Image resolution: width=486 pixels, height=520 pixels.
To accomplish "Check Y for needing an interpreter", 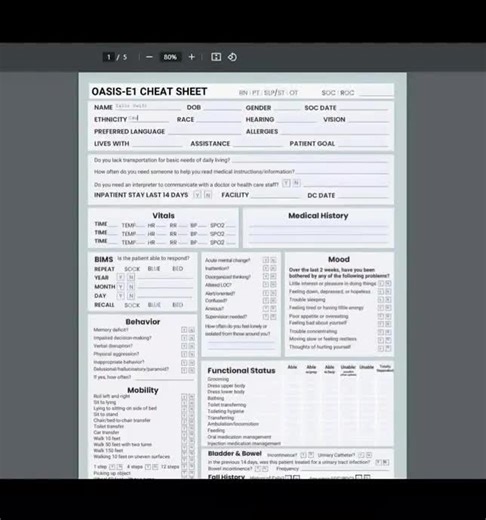I will tap(286, 183).
